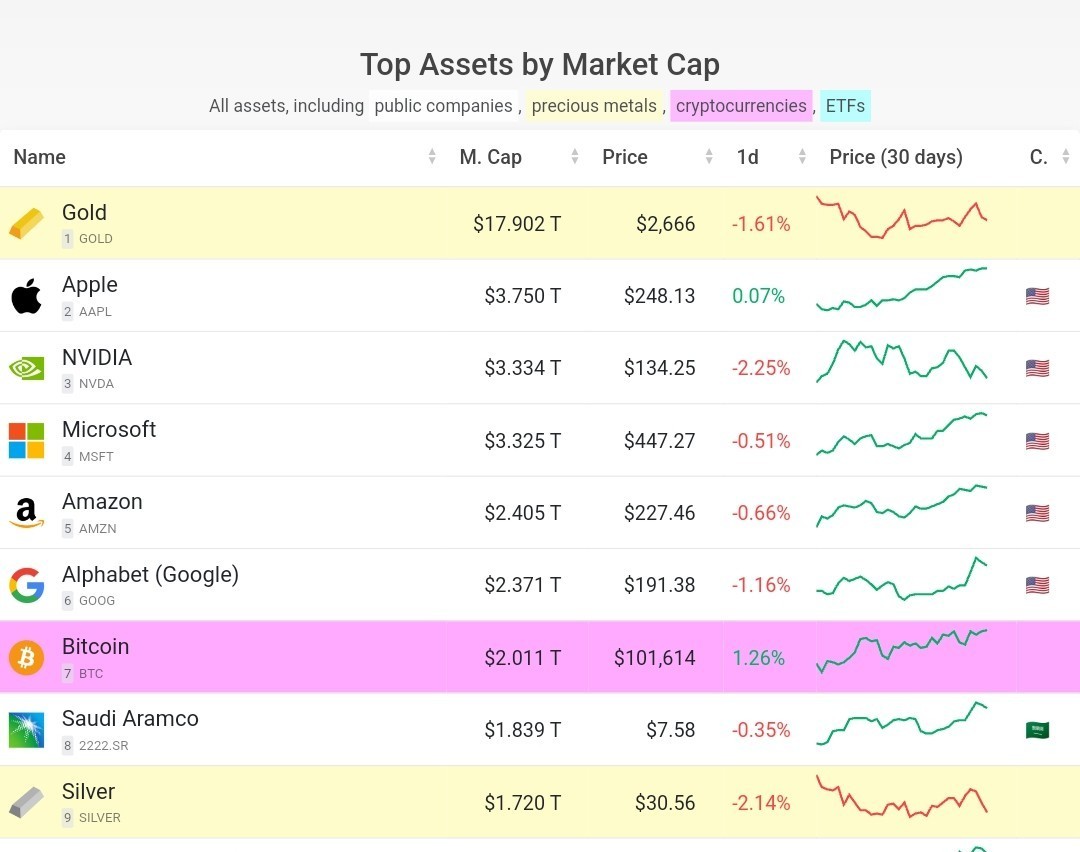Open the Apple company page link
The width and height of the screenshot is (1080, 852).
tap(90, 284)
